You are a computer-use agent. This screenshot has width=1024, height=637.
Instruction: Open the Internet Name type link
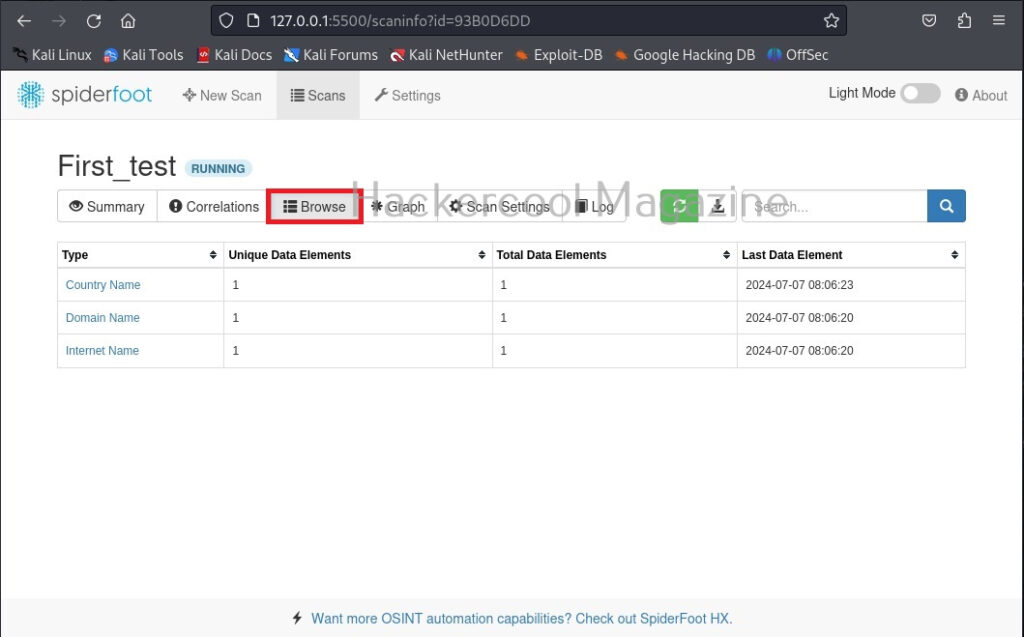pos(102,351)
